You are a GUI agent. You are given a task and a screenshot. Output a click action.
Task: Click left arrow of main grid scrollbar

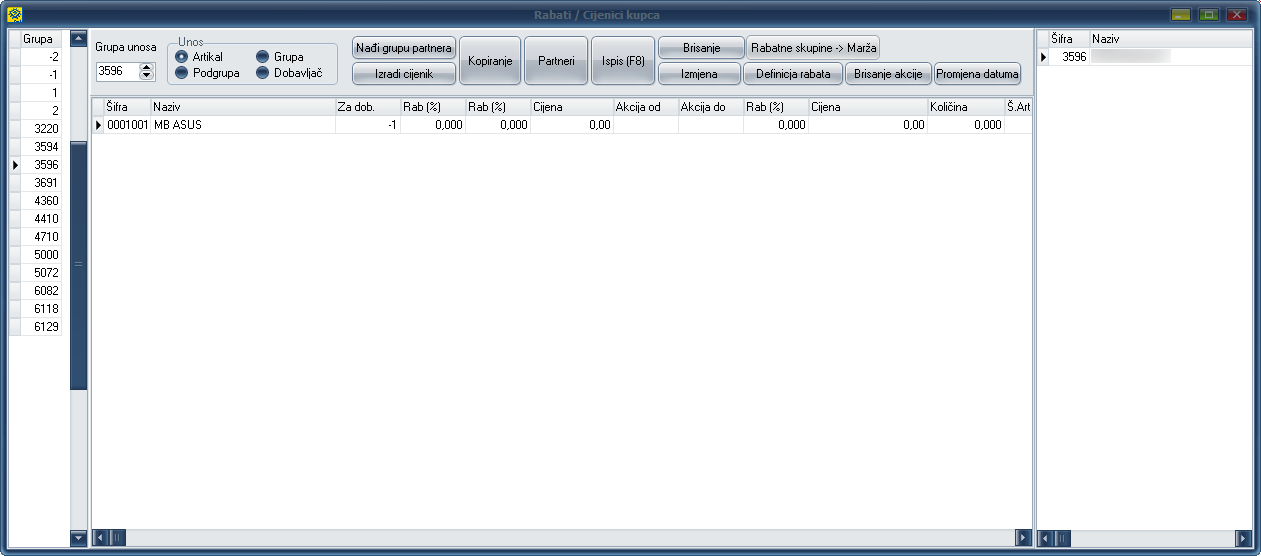(100, 538)
